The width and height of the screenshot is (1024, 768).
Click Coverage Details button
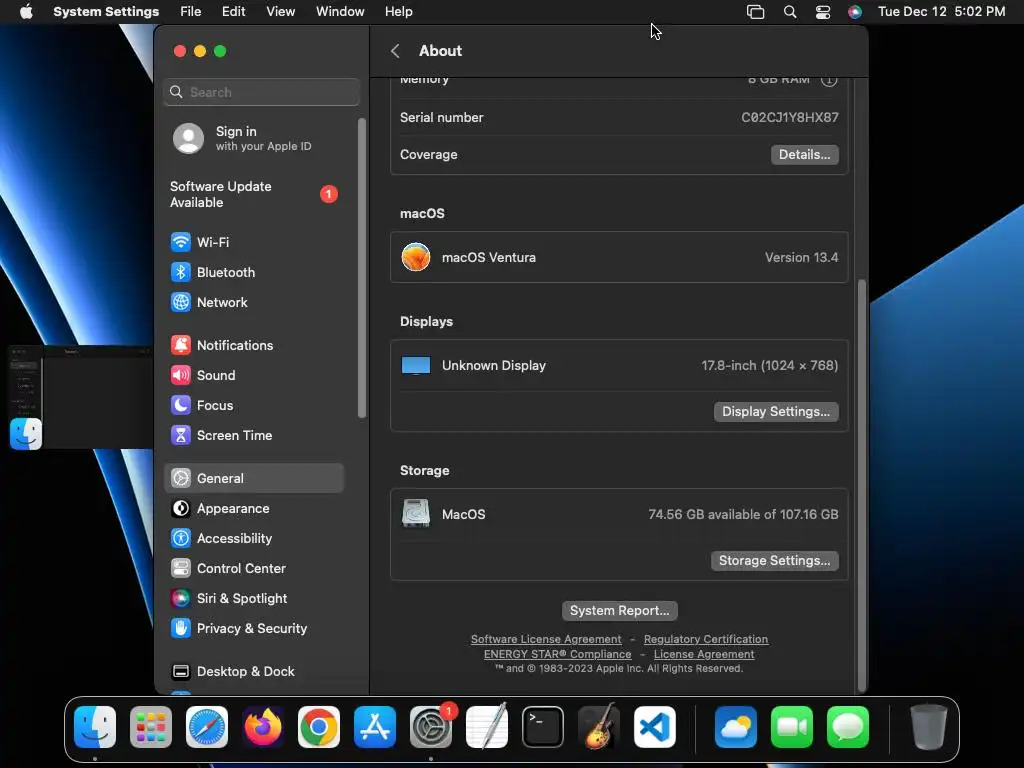805,155
